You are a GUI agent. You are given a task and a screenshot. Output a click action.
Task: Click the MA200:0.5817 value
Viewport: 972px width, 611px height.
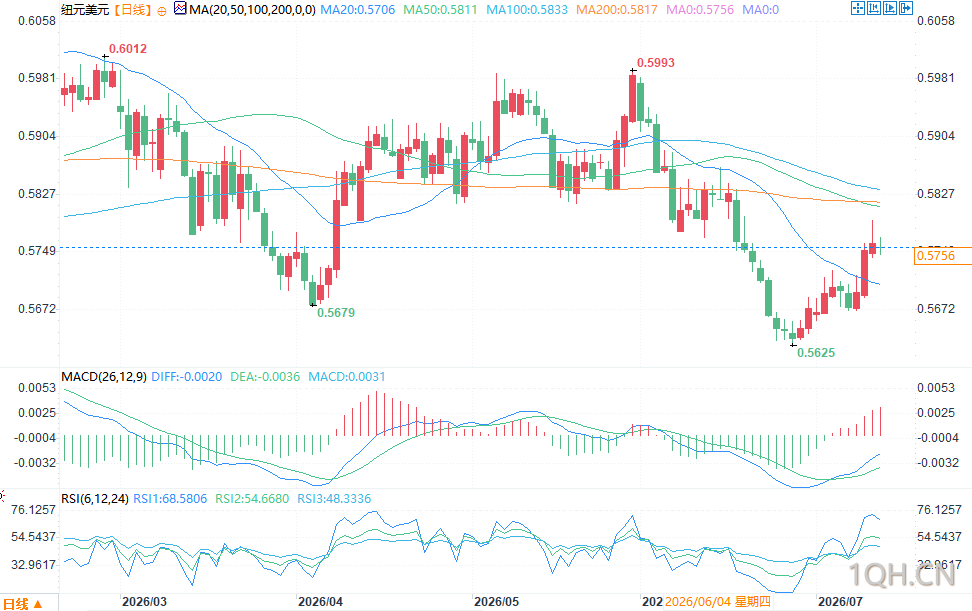click(617, 10)
